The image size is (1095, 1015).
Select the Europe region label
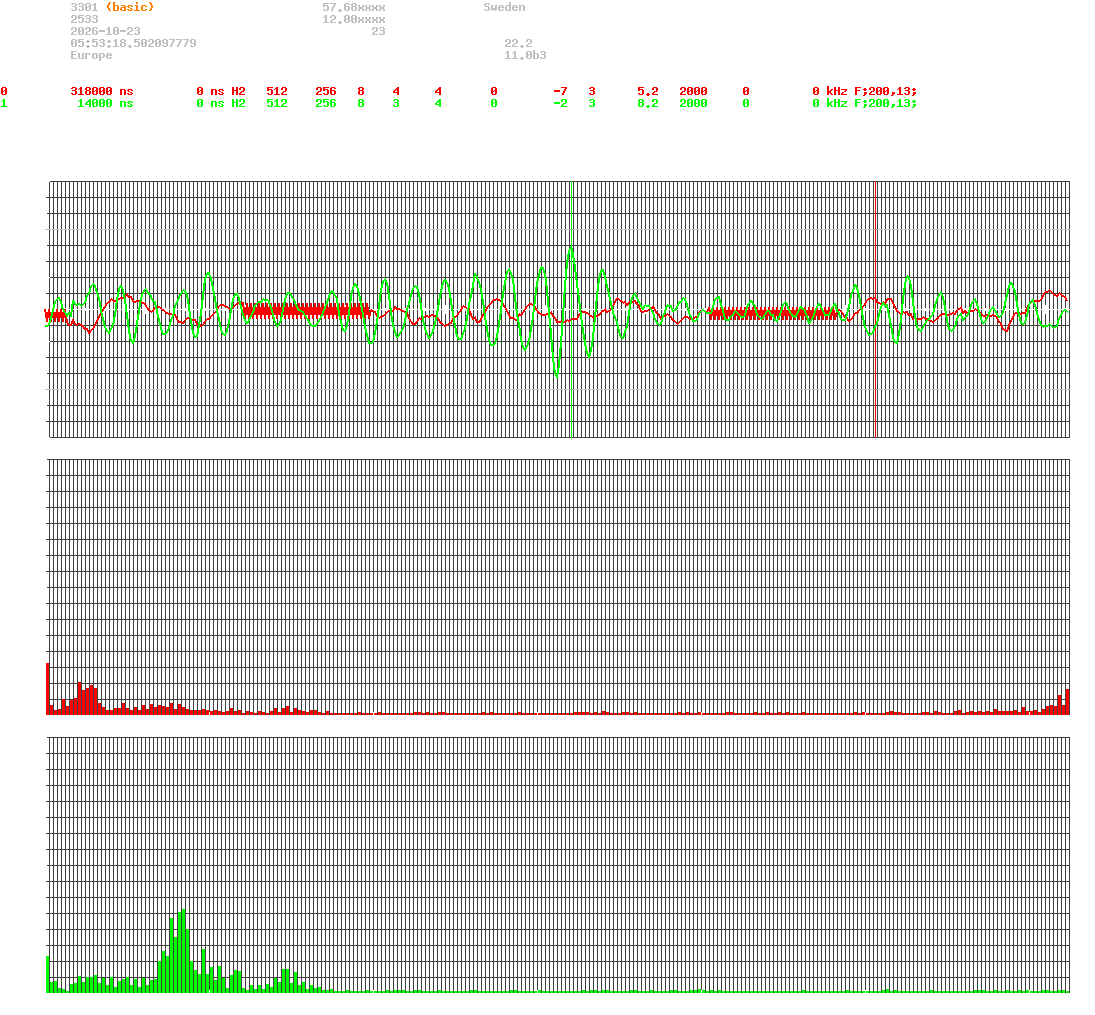point(91,55)
